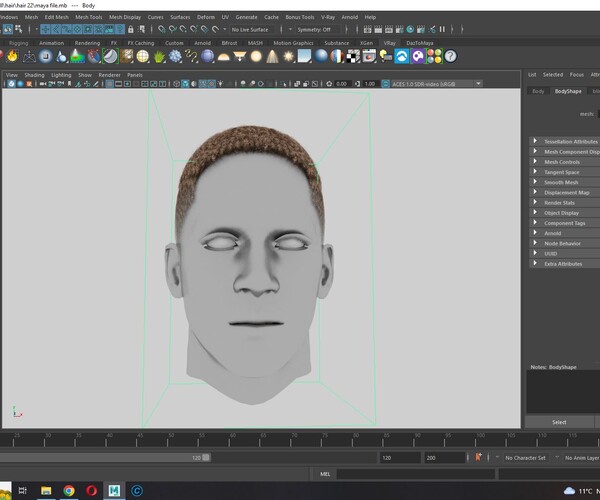The width and height of the screenshot is (600, 500).
Task: Click the green grass icon on the shelf
Action: [x=159, y=57]
